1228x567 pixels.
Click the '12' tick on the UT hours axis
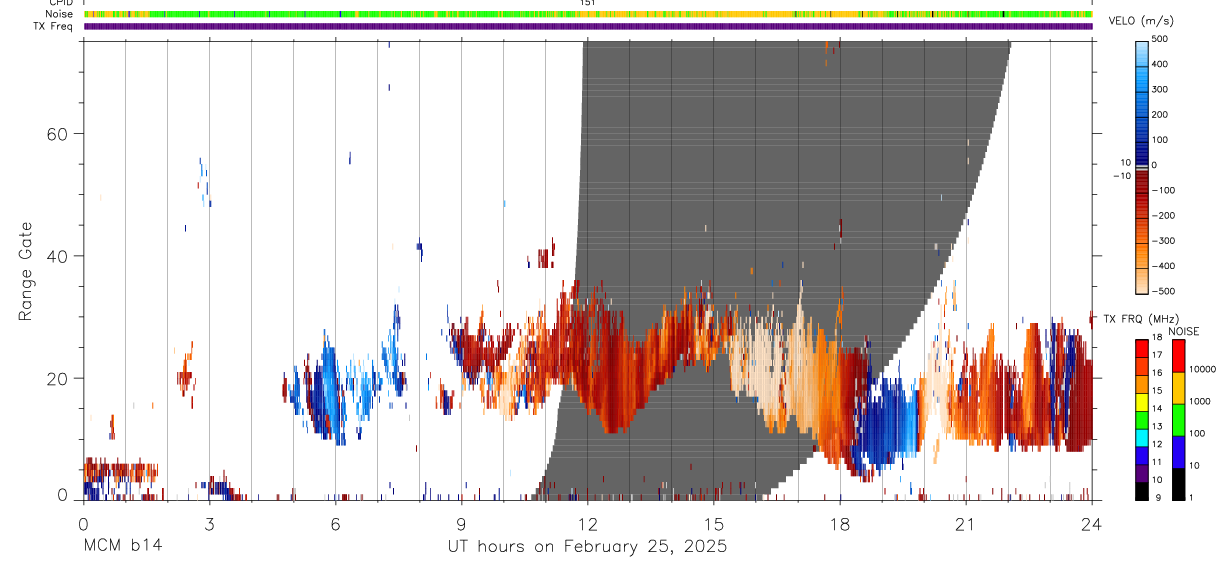[587, 523]
